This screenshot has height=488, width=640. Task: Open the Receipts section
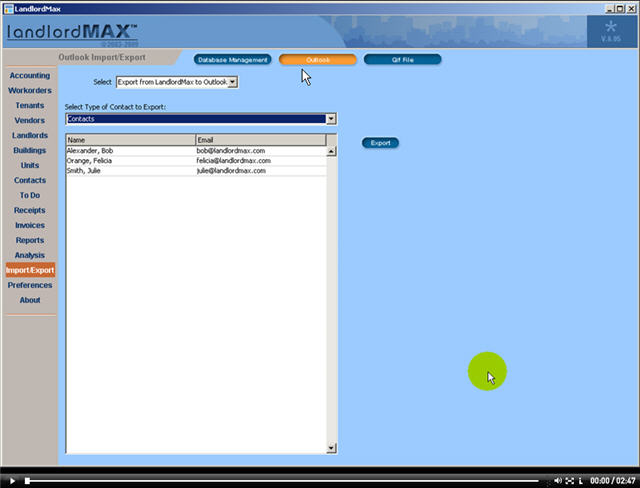tap(30, 210)
